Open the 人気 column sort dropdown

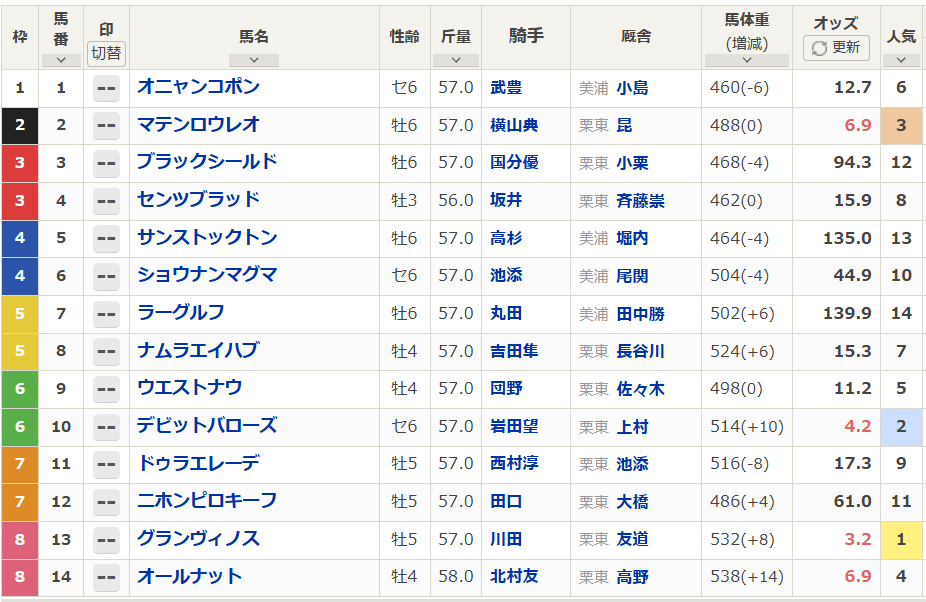(898, 59)
